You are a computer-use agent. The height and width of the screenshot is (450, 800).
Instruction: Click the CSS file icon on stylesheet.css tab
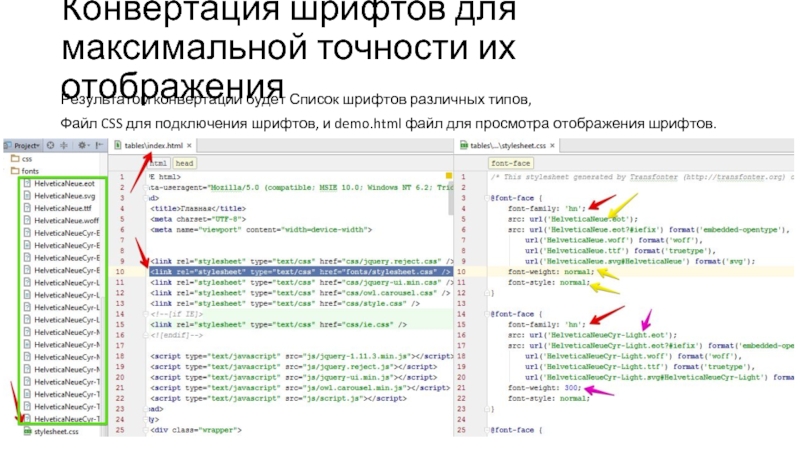tap(464, 145)
